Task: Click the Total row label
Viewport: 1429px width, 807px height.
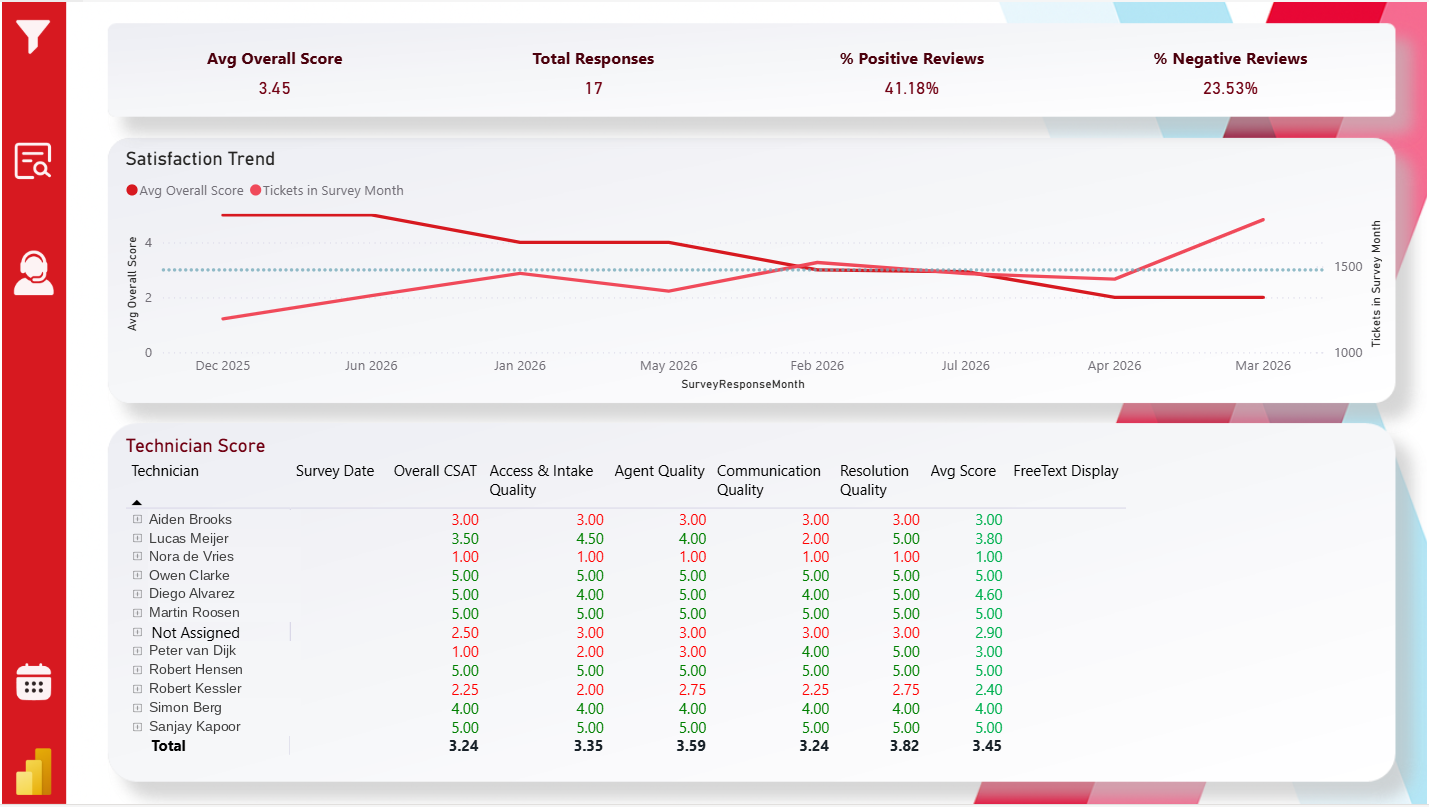Action: pos(168,746)
